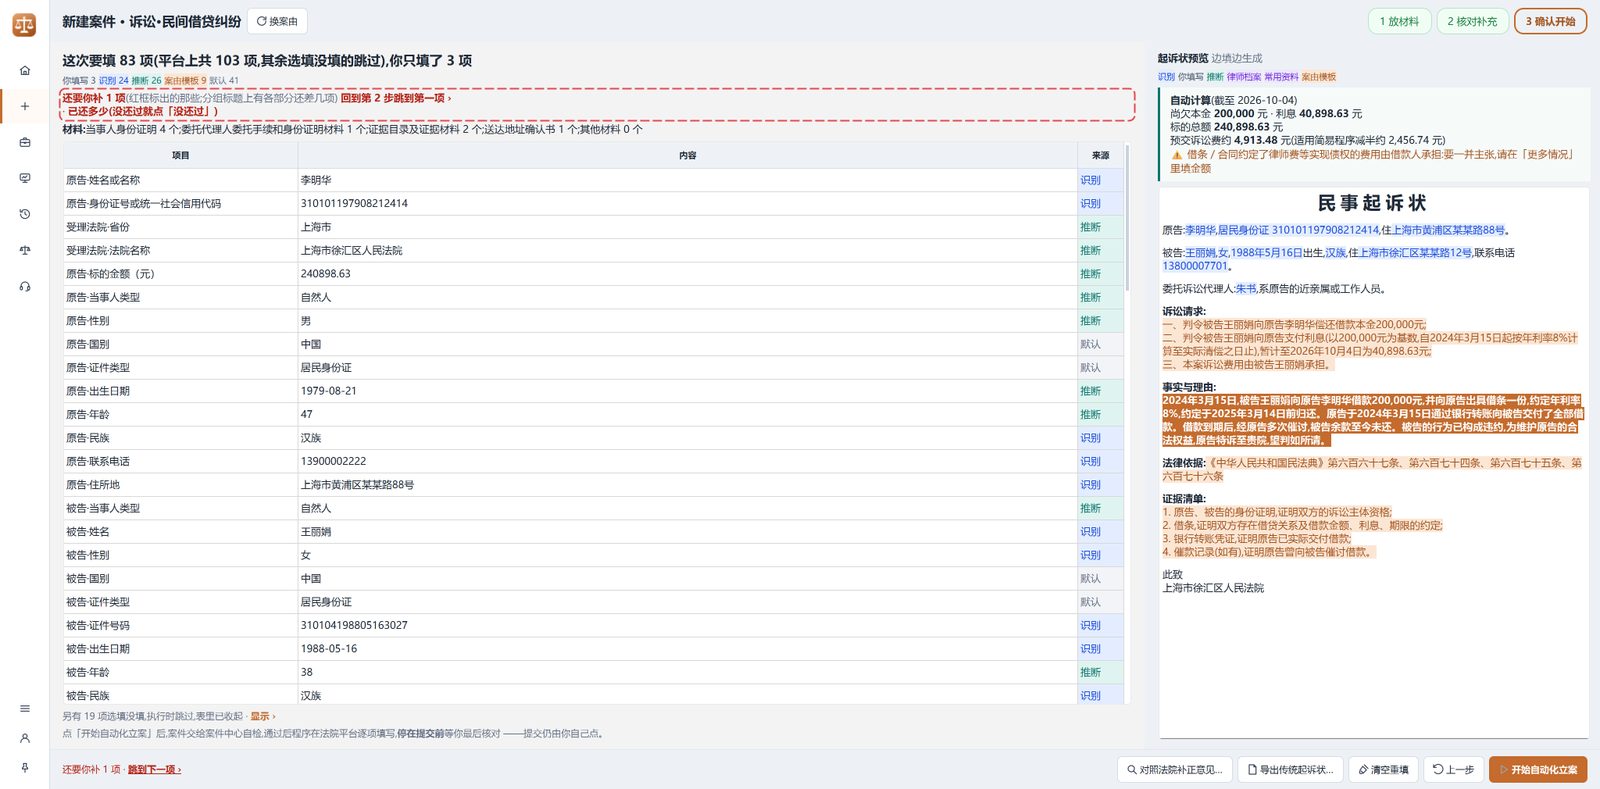The width and height of the screenshot is (1600, 789).
Task: Click the 事实与理由 highlighted paragraph
Action: [1372, 420]
